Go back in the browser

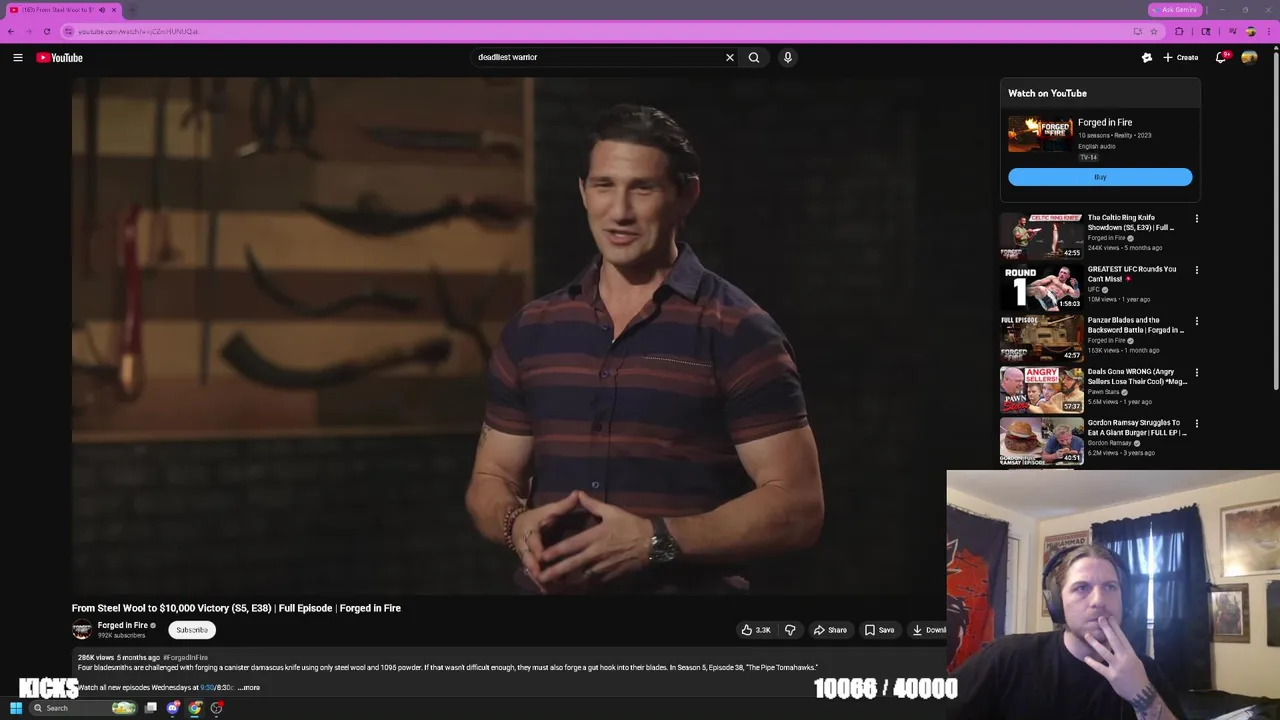(x=11, y=32)
